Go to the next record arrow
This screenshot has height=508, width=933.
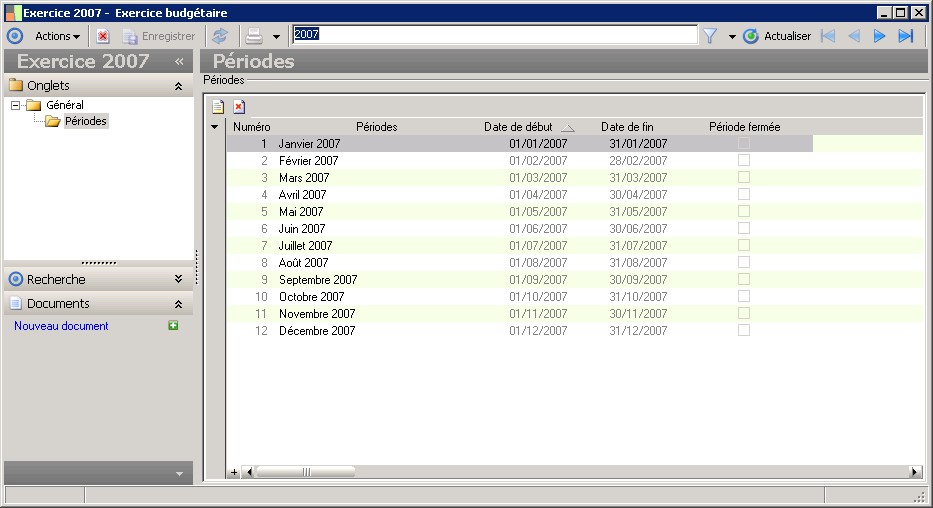879,36
